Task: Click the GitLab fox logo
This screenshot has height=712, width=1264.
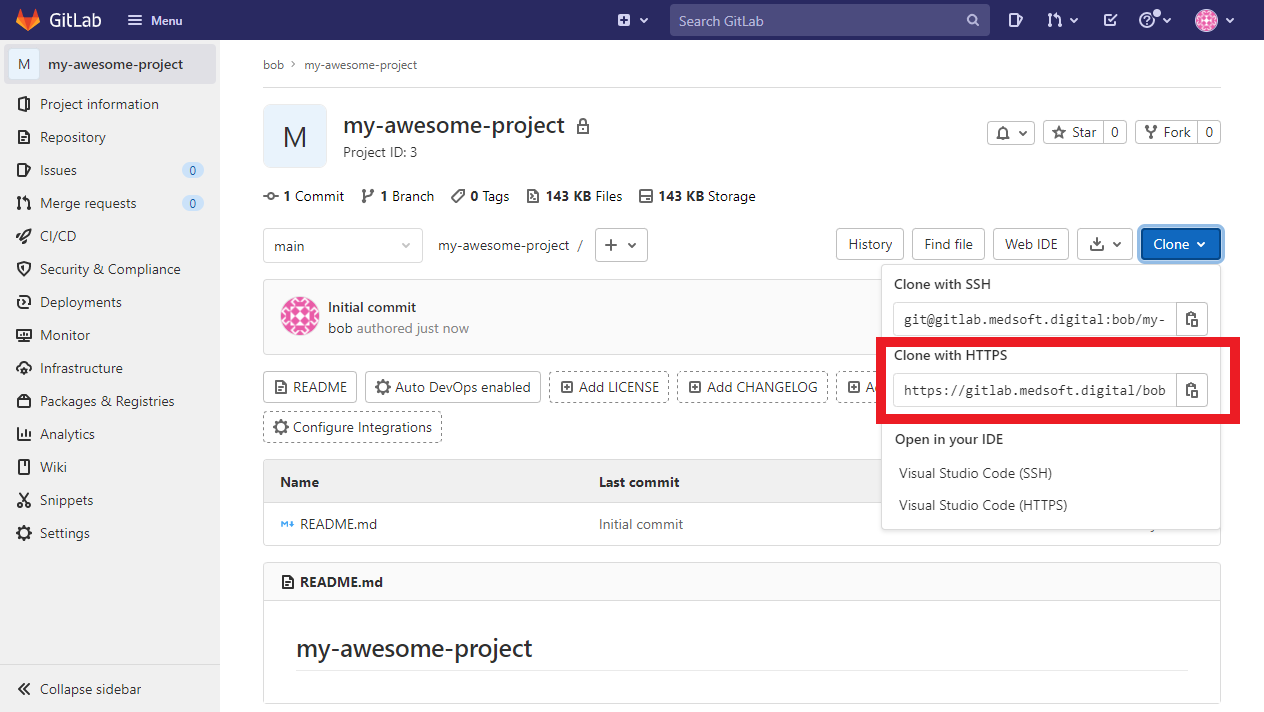Action: pos(28,20)
